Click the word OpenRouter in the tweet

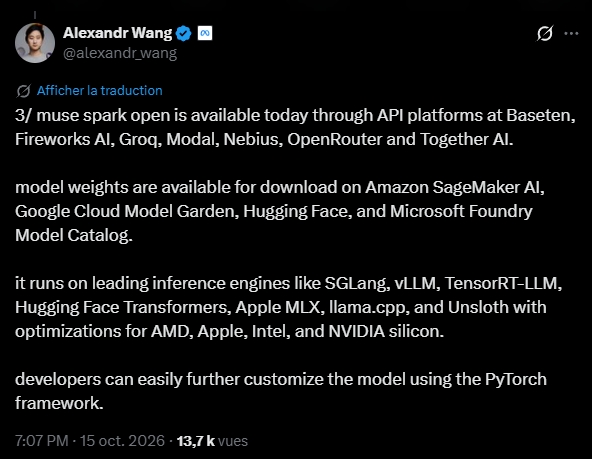335,139
